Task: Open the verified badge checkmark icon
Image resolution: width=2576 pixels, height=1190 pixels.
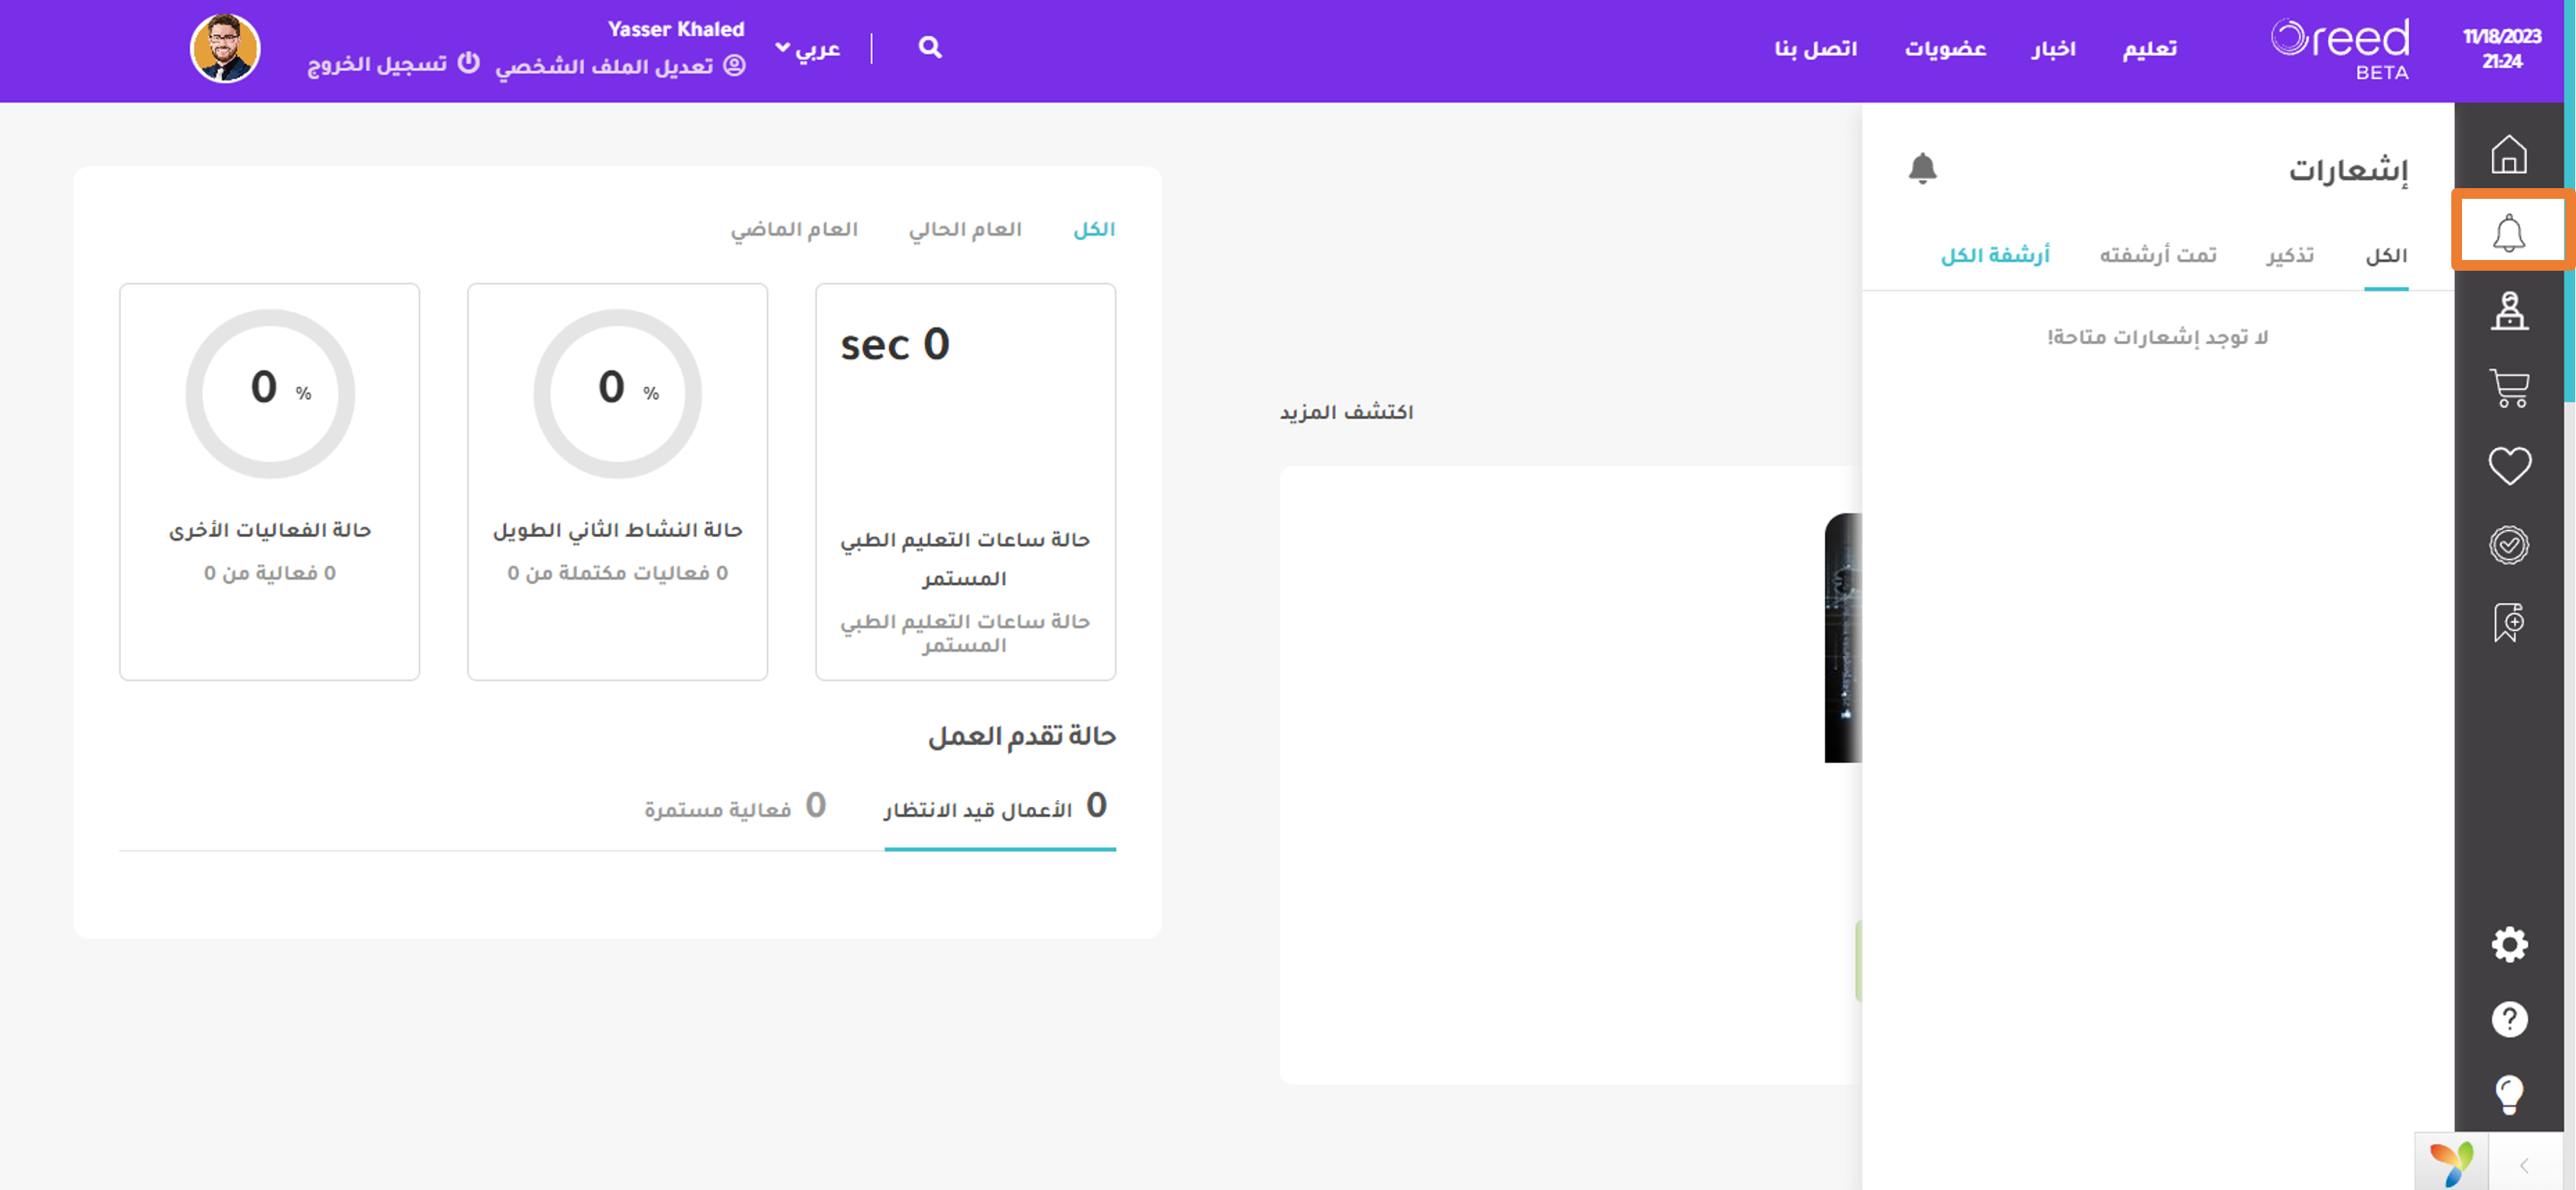Action: point(2508,545)
